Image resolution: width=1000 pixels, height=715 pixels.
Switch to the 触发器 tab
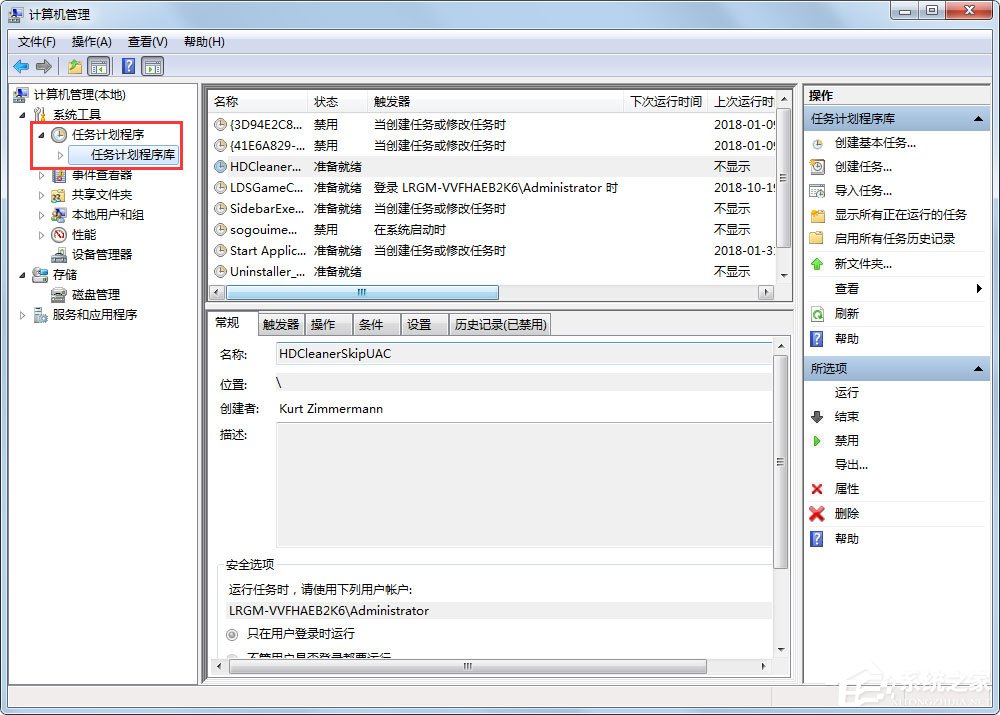pyautogui.click(x=280, y=323)
